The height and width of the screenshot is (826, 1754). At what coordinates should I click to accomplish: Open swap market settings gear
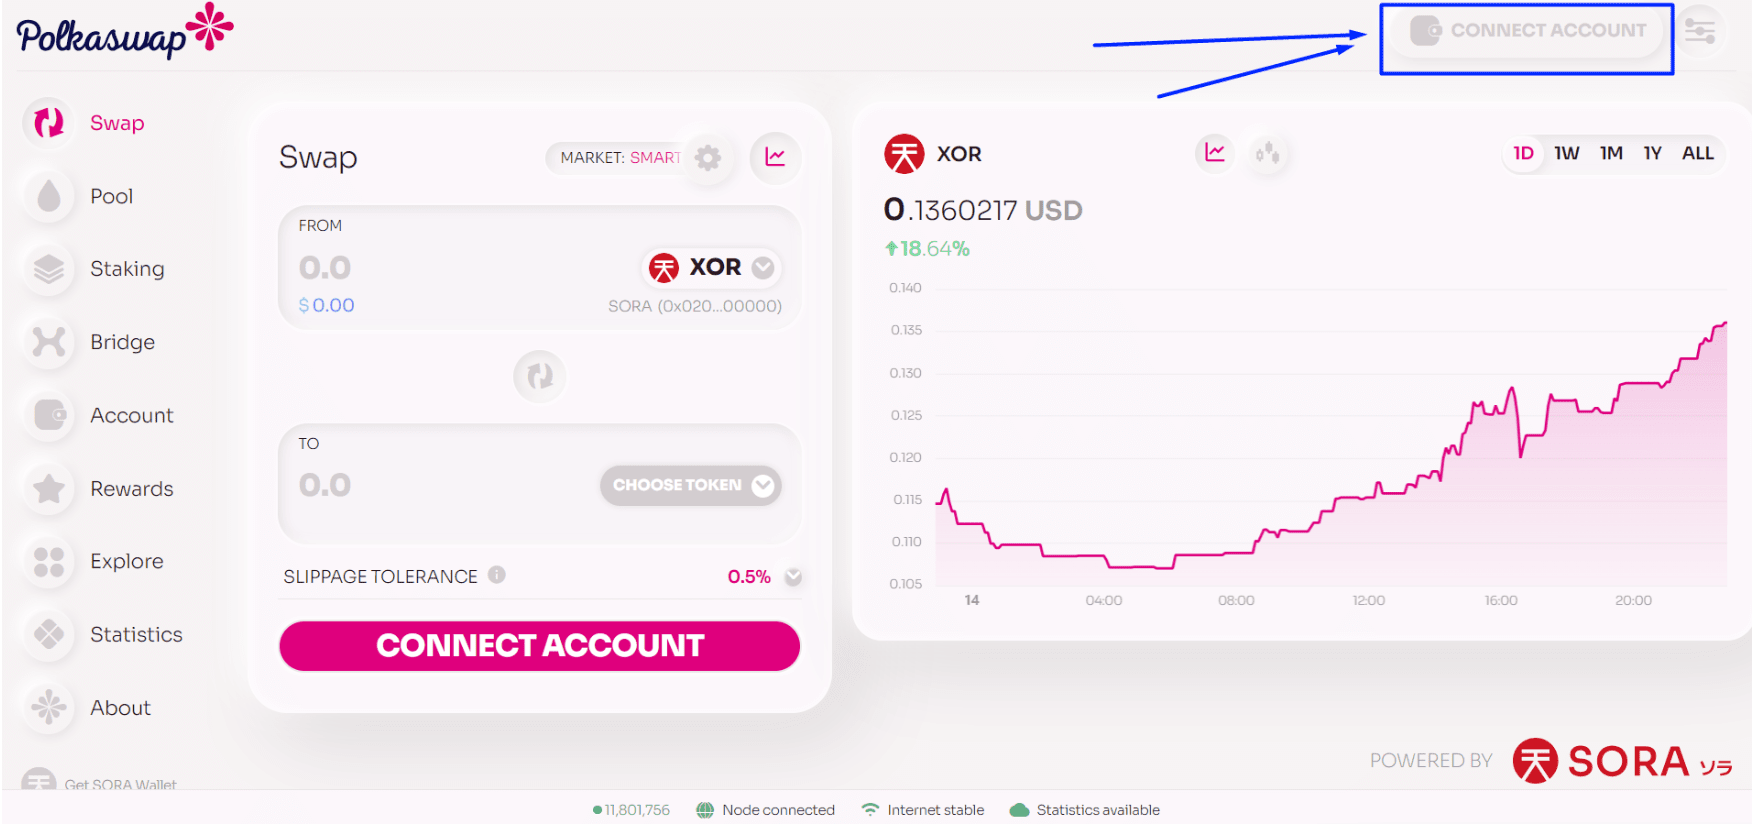(708, 158)
